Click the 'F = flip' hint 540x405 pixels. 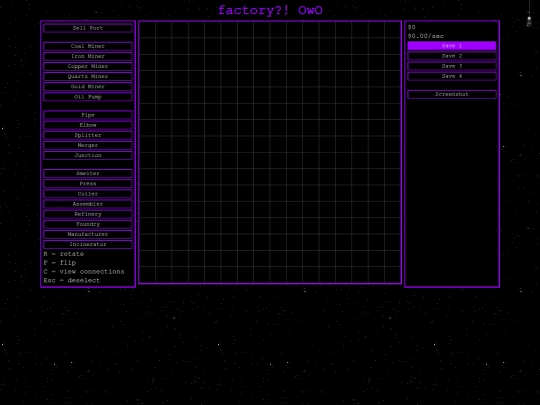coord(60,263)
